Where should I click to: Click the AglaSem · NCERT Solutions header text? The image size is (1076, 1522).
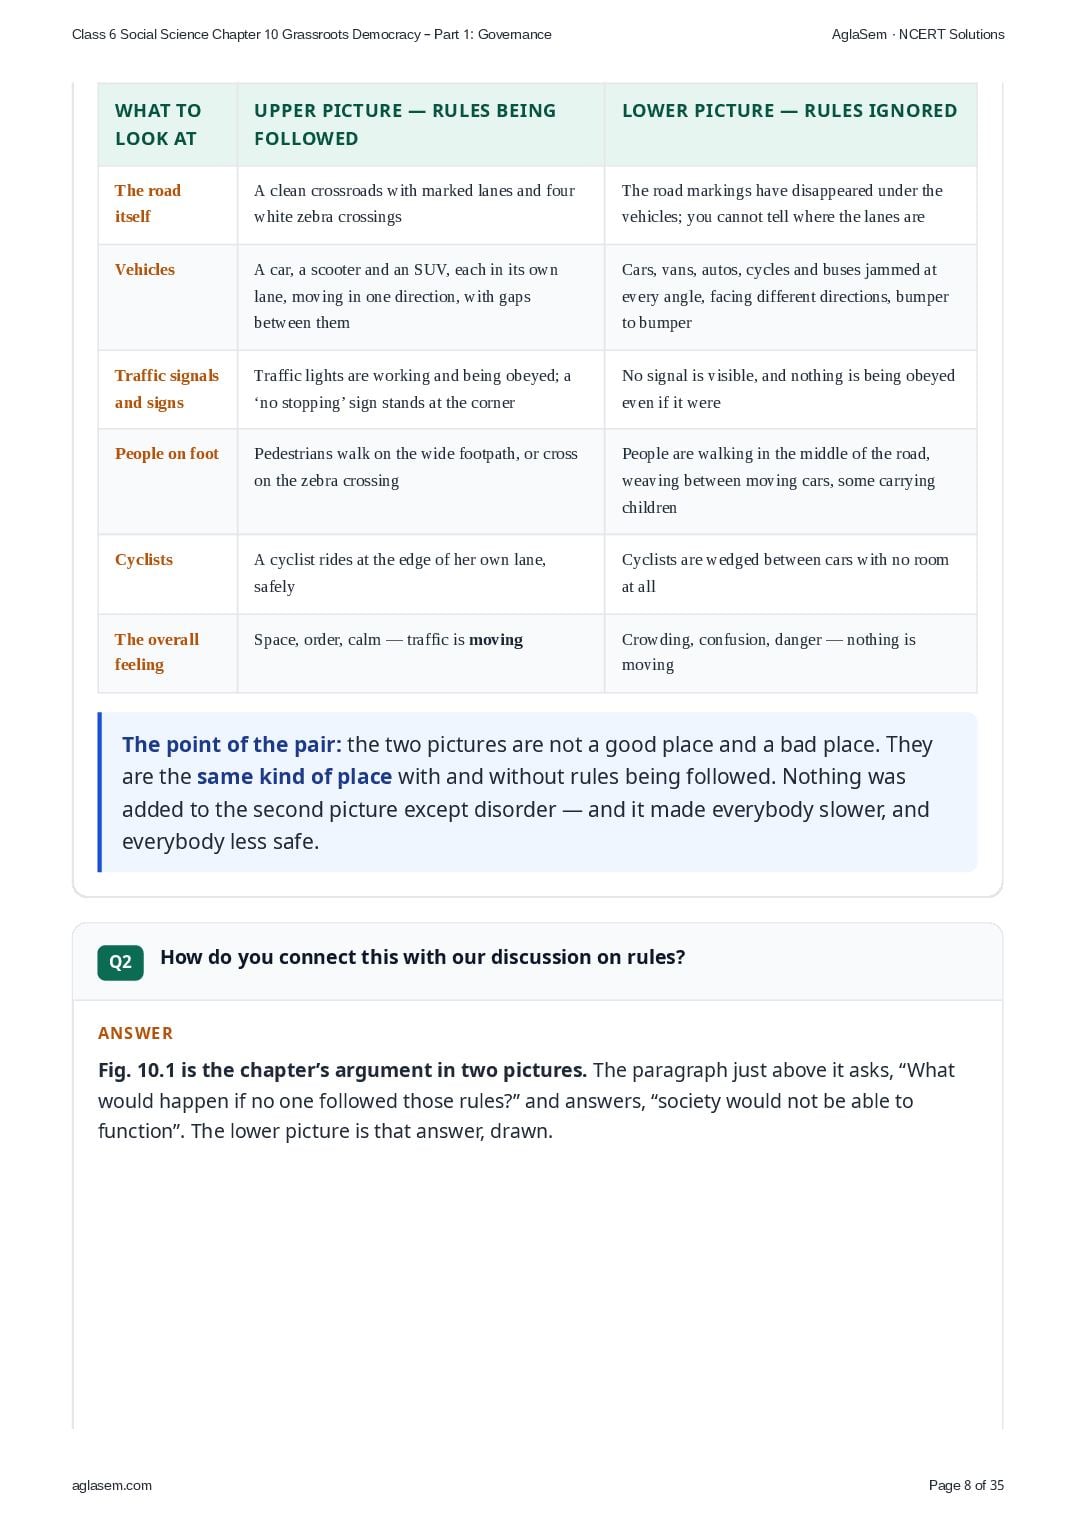(918, 34)
